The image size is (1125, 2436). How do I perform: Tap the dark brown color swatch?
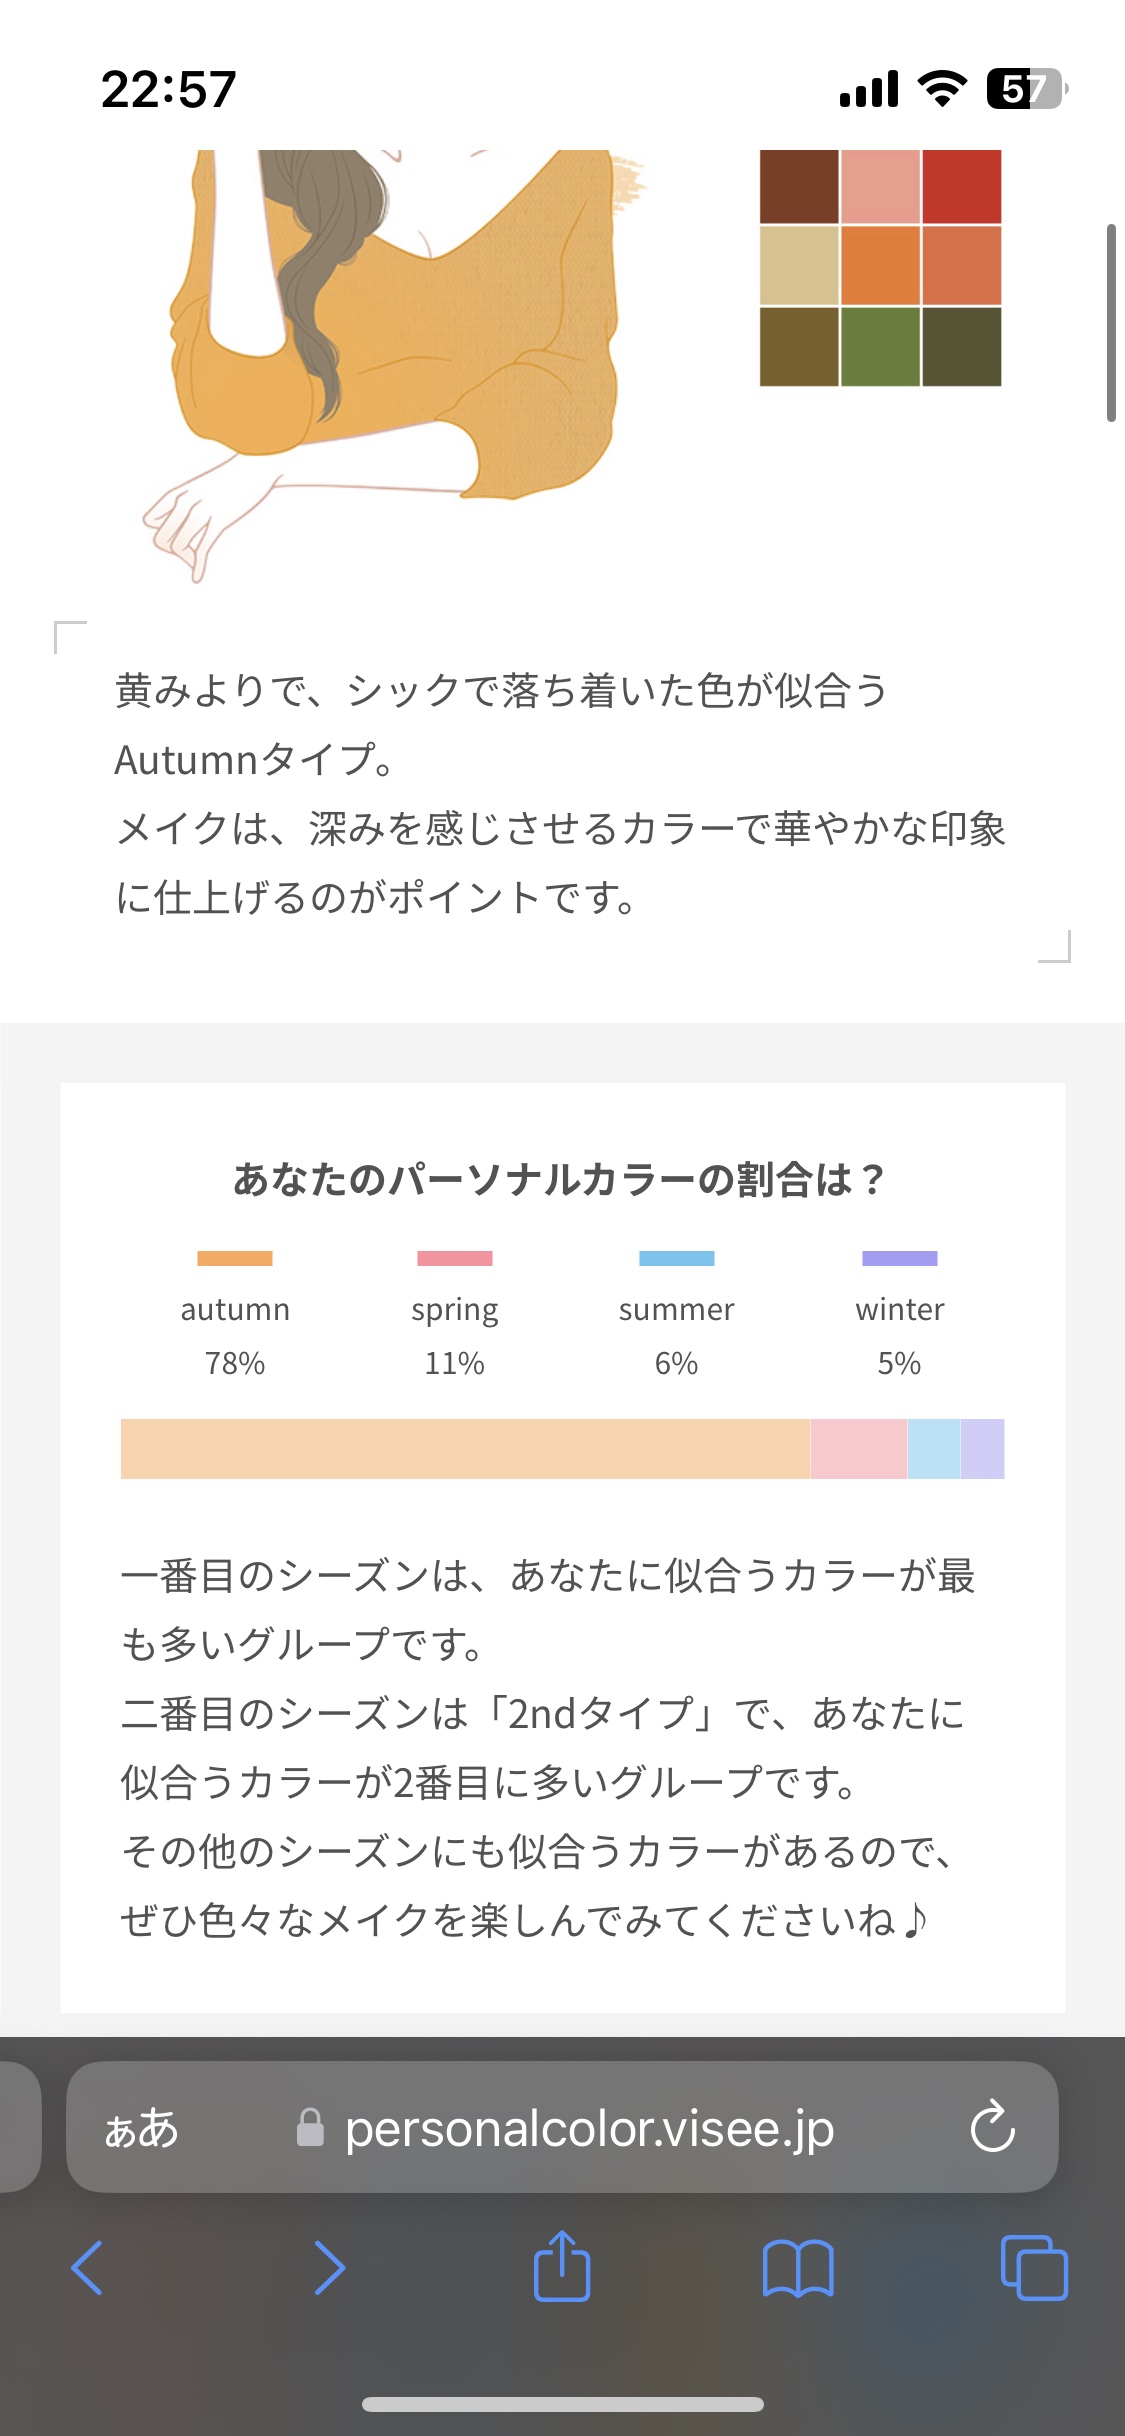pos(799,186)
